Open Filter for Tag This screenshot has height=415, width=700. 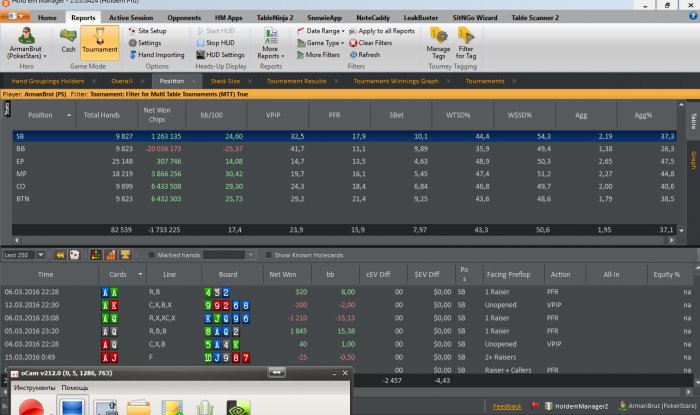coord(466,43)
